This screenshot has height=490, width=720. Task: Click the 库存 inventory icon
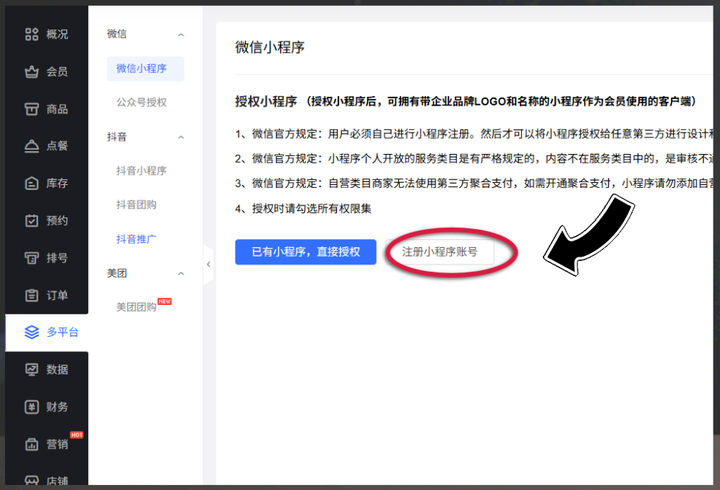[32, 183]
